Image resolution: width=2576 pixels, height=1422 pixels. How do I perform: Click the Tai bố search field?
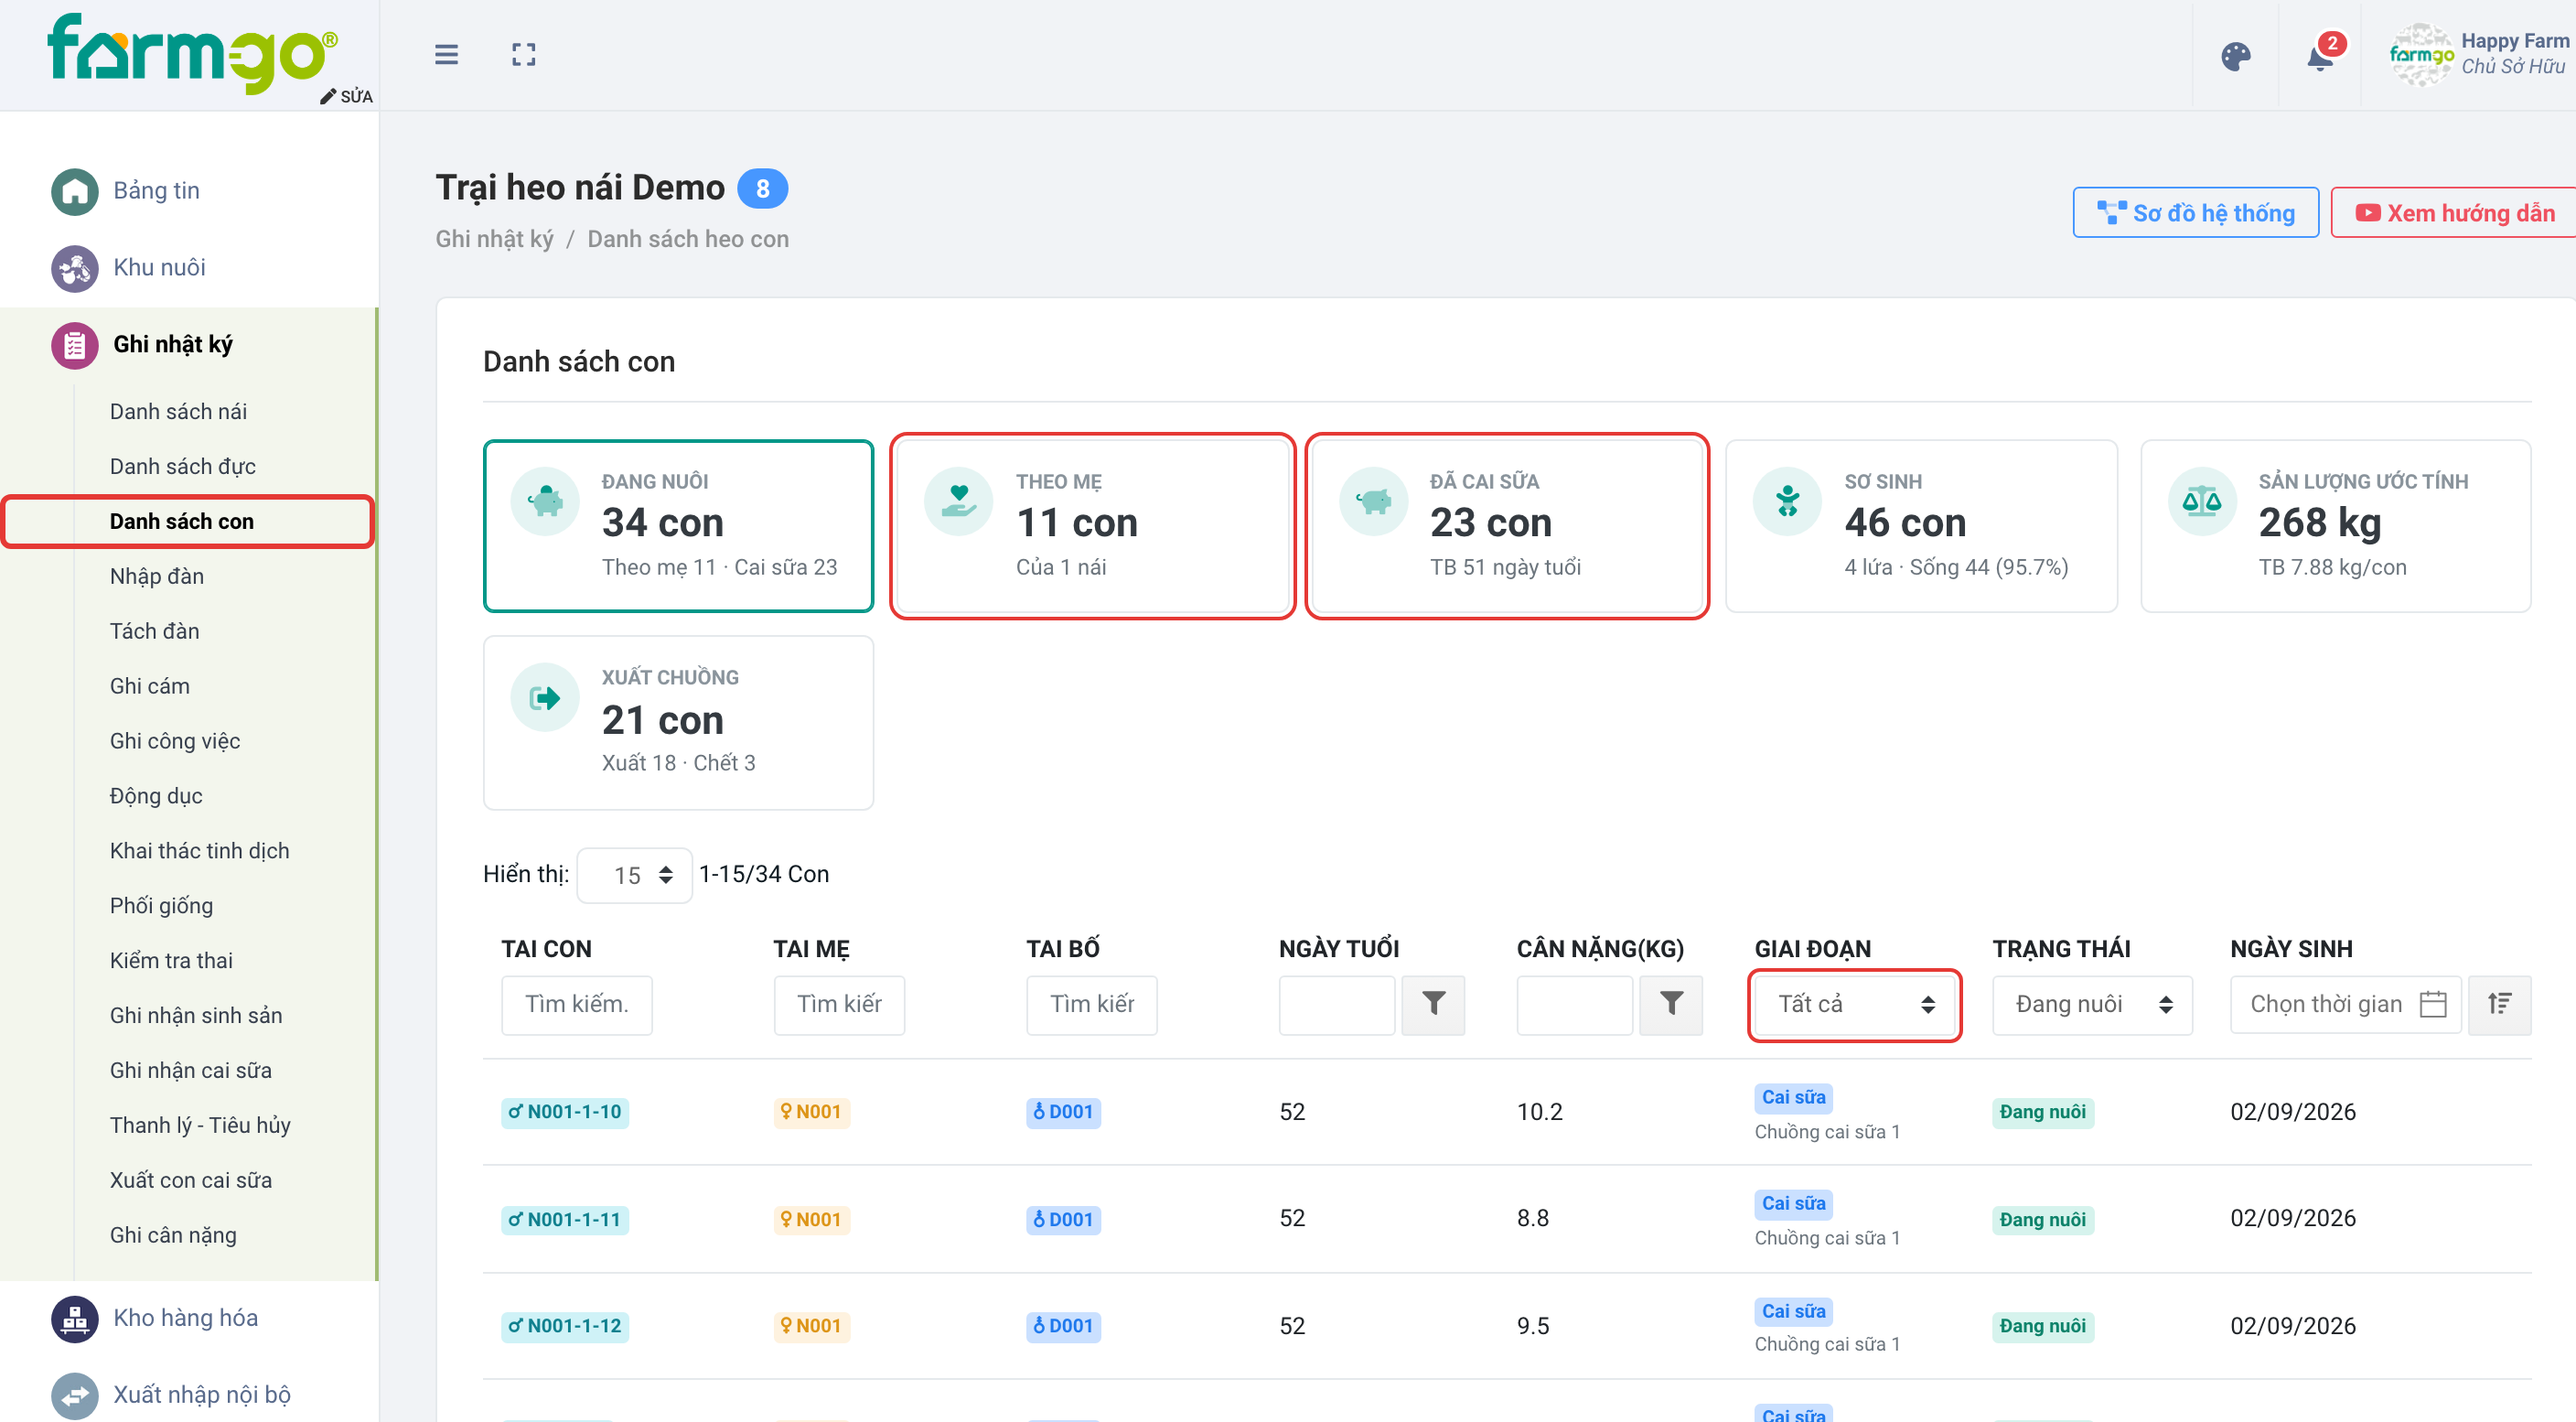pos(1091,1004)
